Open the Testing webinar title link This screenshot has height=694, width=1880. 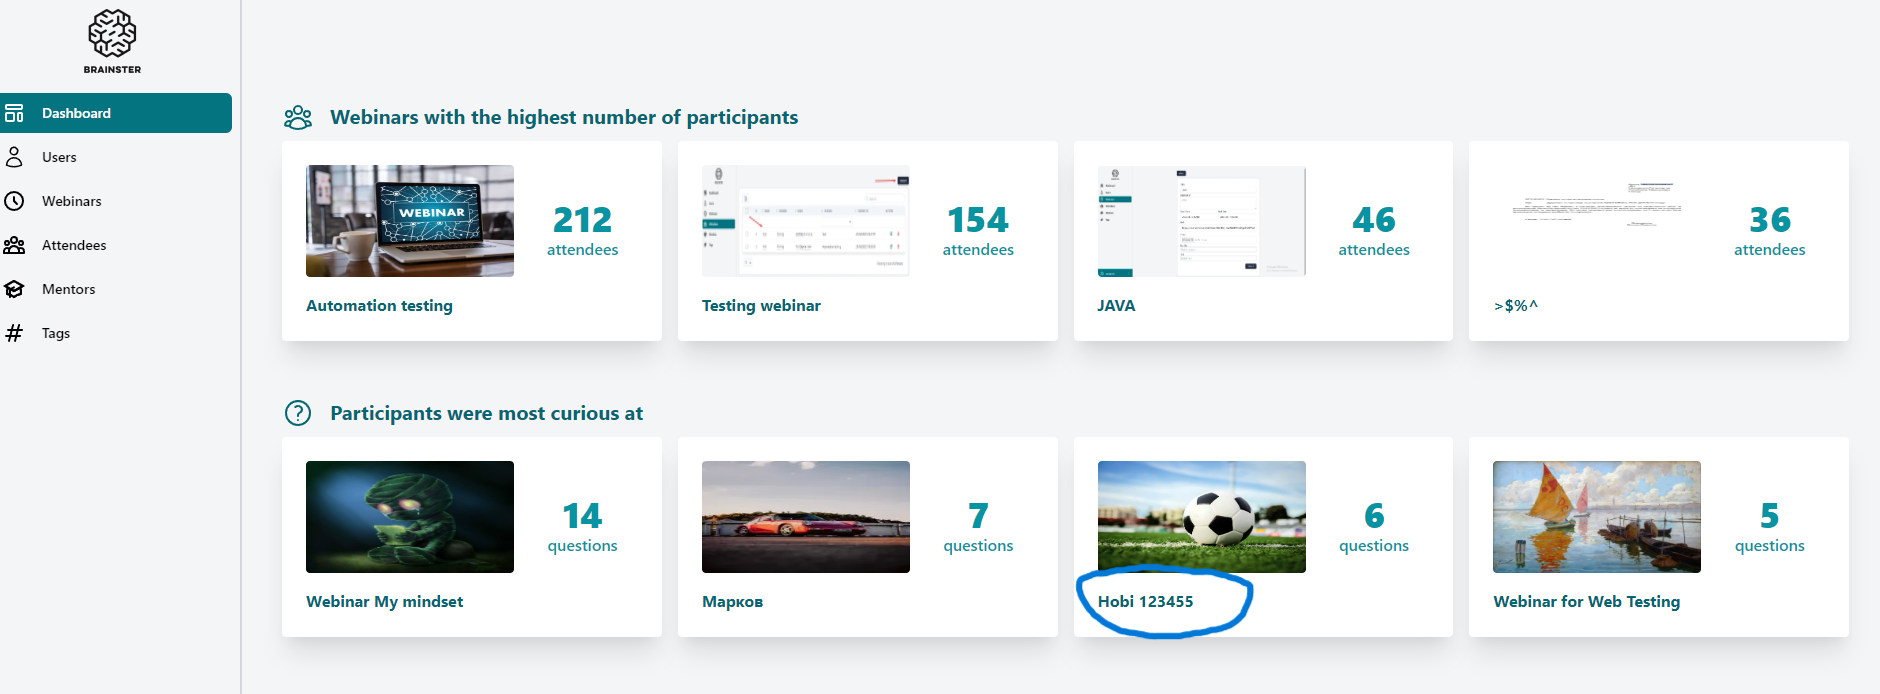[761, 306]
